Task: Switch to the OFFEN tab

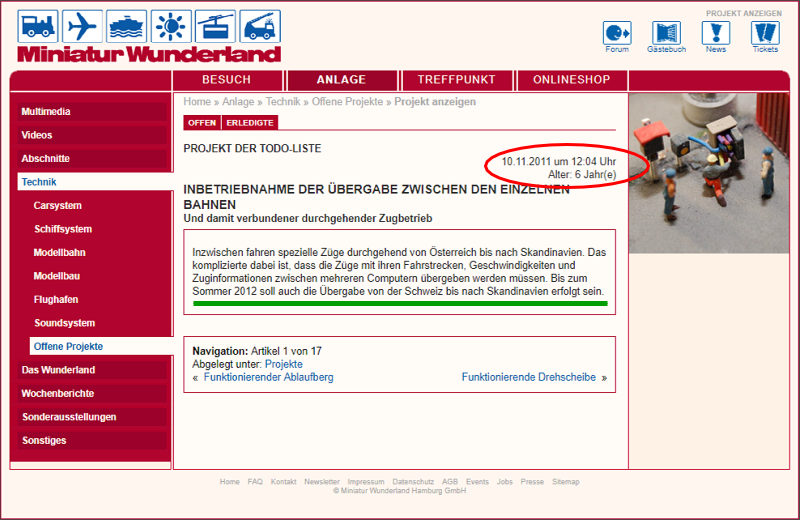Action: (x=202, y=123)
